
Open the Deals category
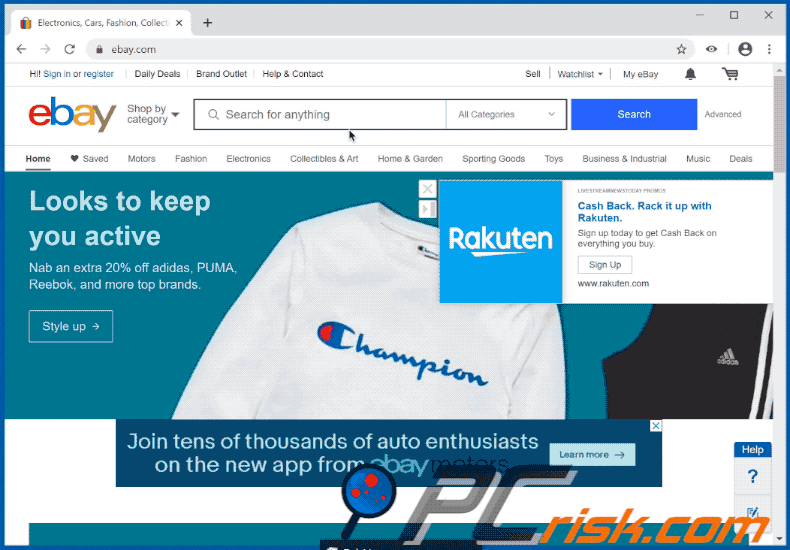tap(741, 159)
